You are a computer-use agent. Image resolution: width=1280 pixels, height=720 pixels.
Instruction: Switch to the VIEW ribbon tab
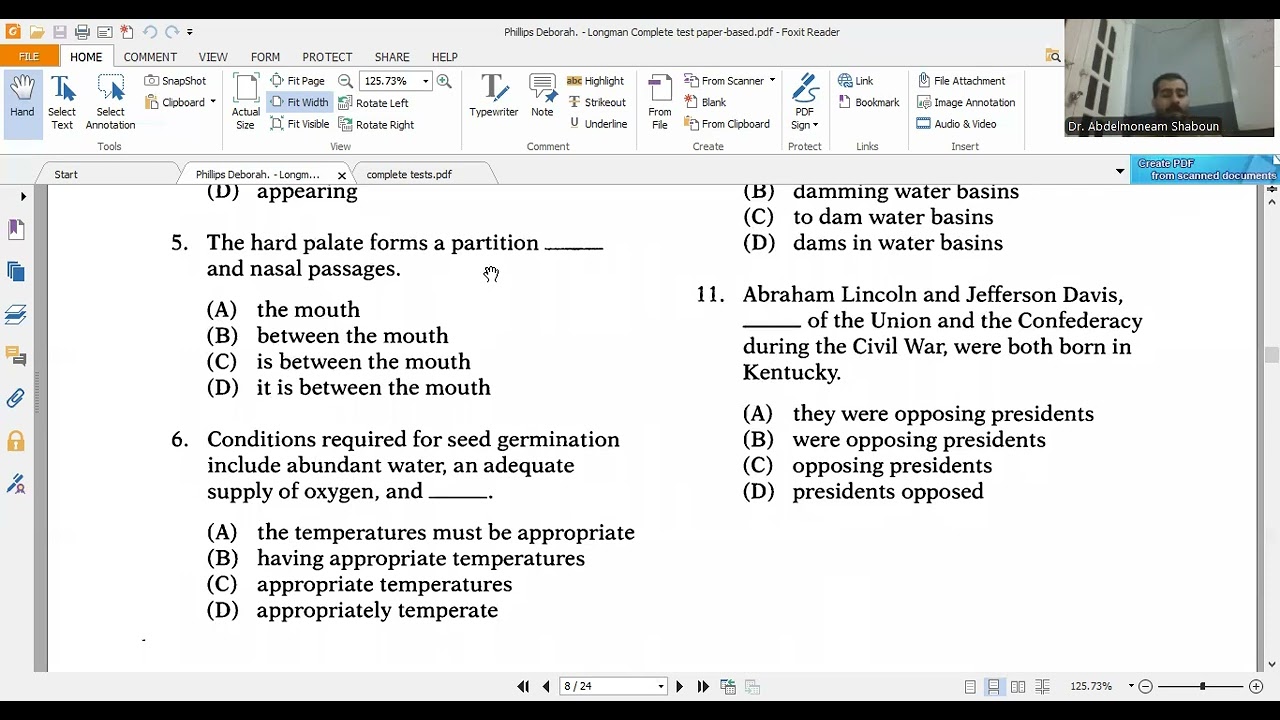coord(213,57)
